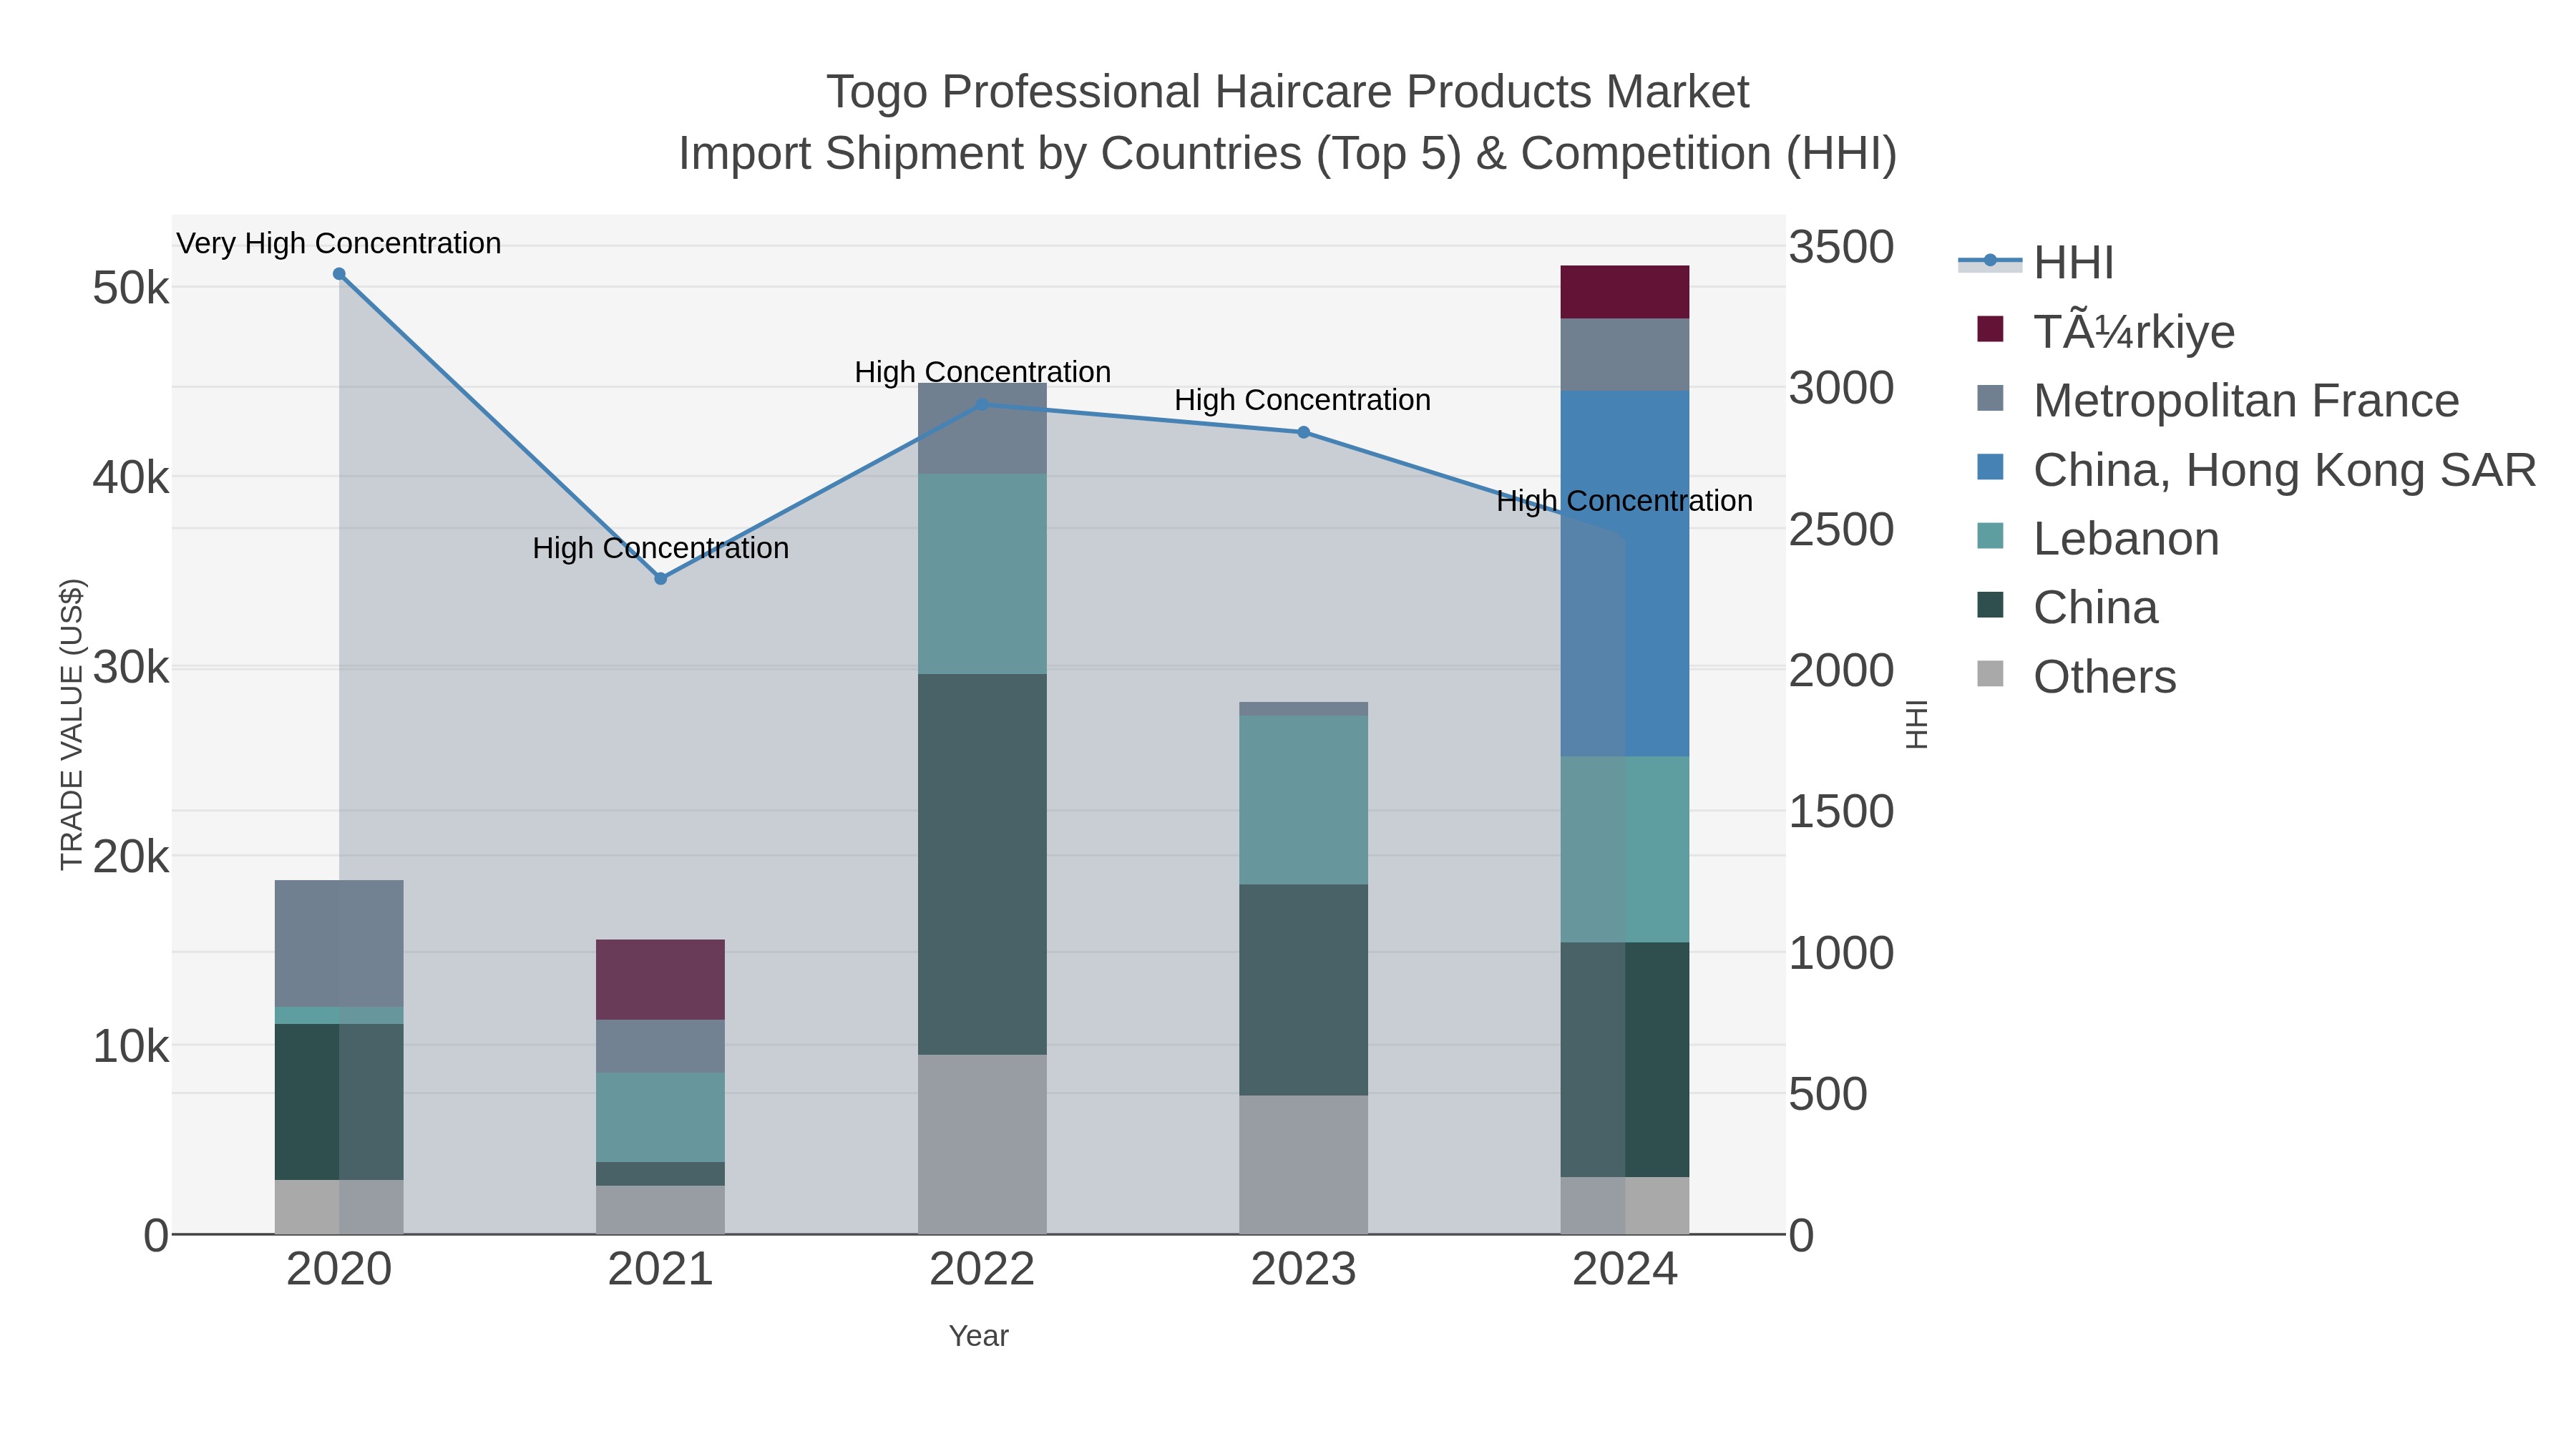Click the 'TRADE VALUE (US$)' axis title

[72, 724]
